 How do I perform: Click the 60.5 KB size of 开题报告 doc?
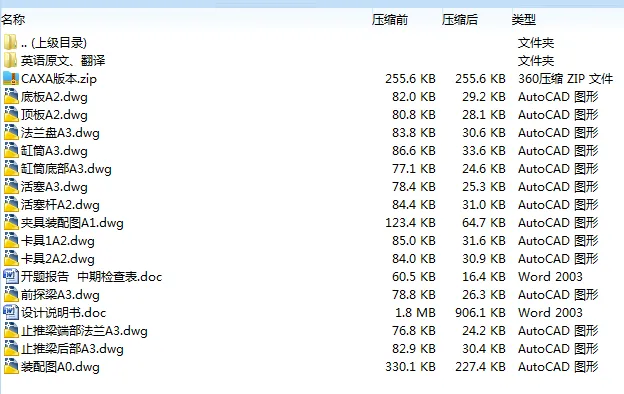413,277
